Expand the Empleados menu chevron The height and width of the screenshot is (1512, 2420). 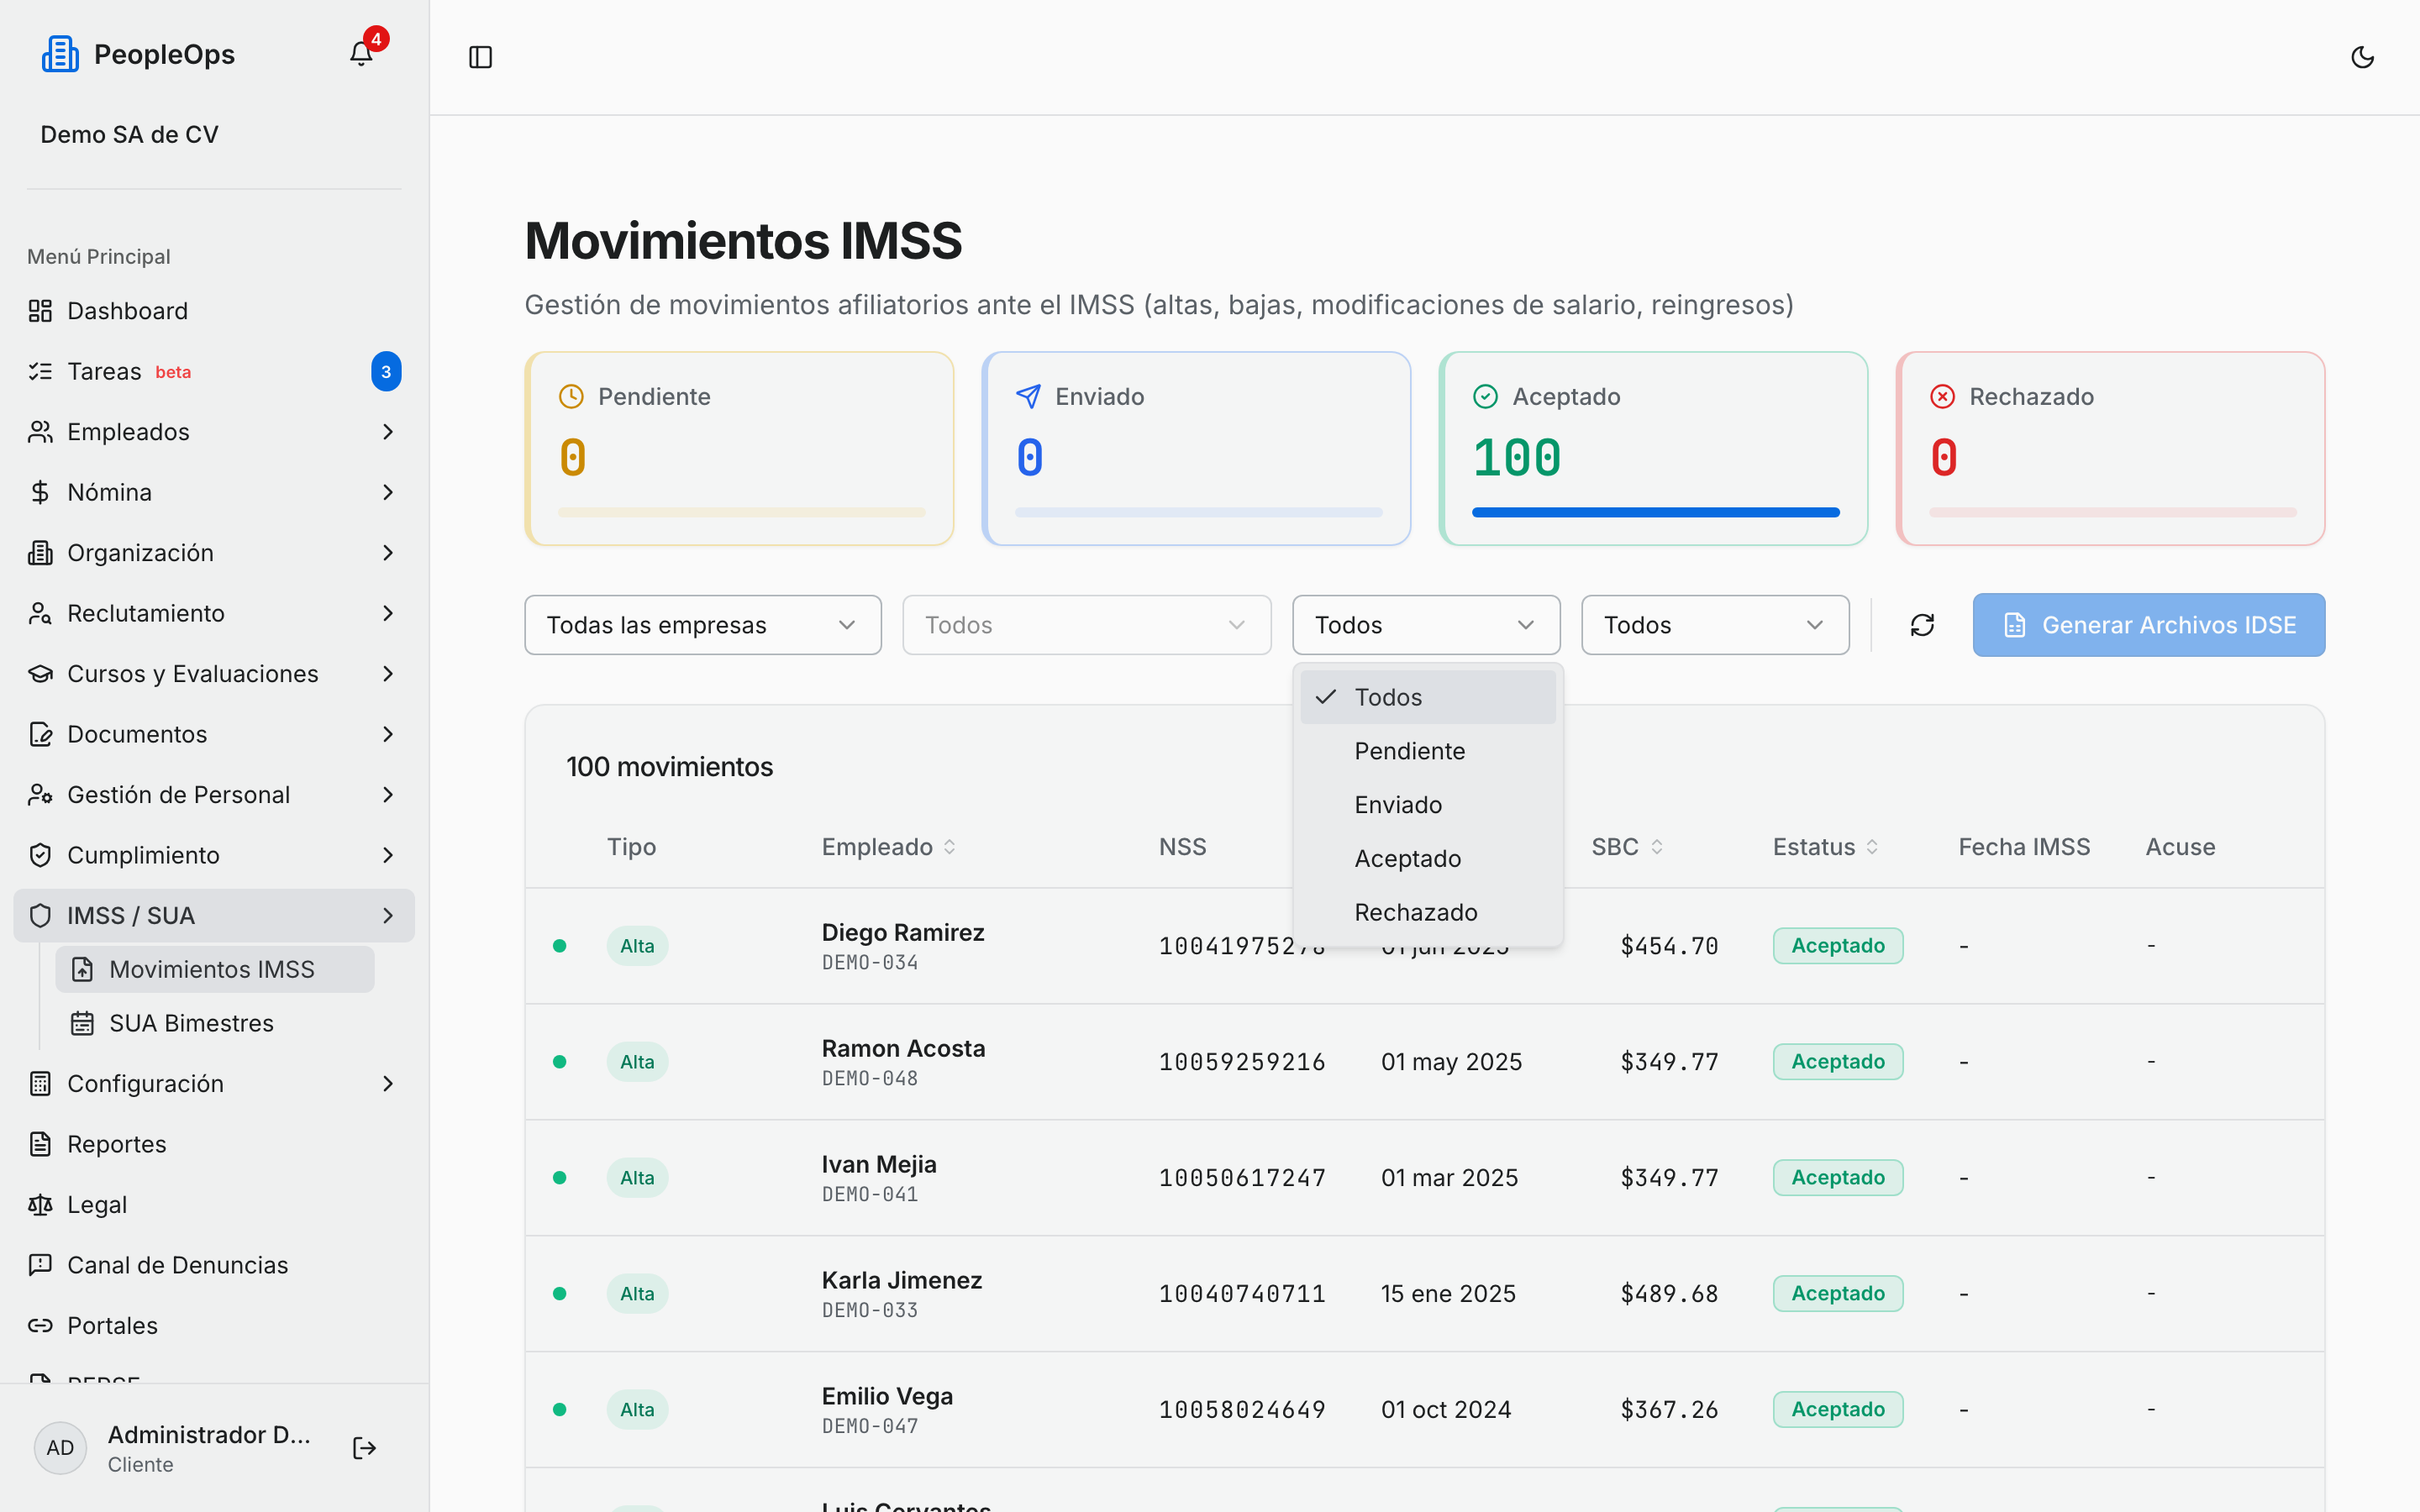click(x=388, y=432)
